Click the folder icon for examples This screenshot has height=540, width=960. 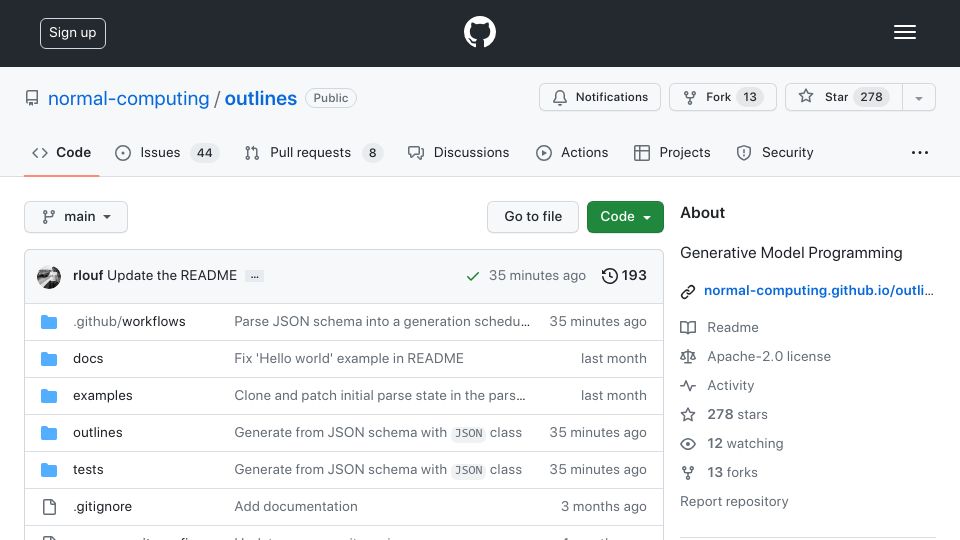49,396
